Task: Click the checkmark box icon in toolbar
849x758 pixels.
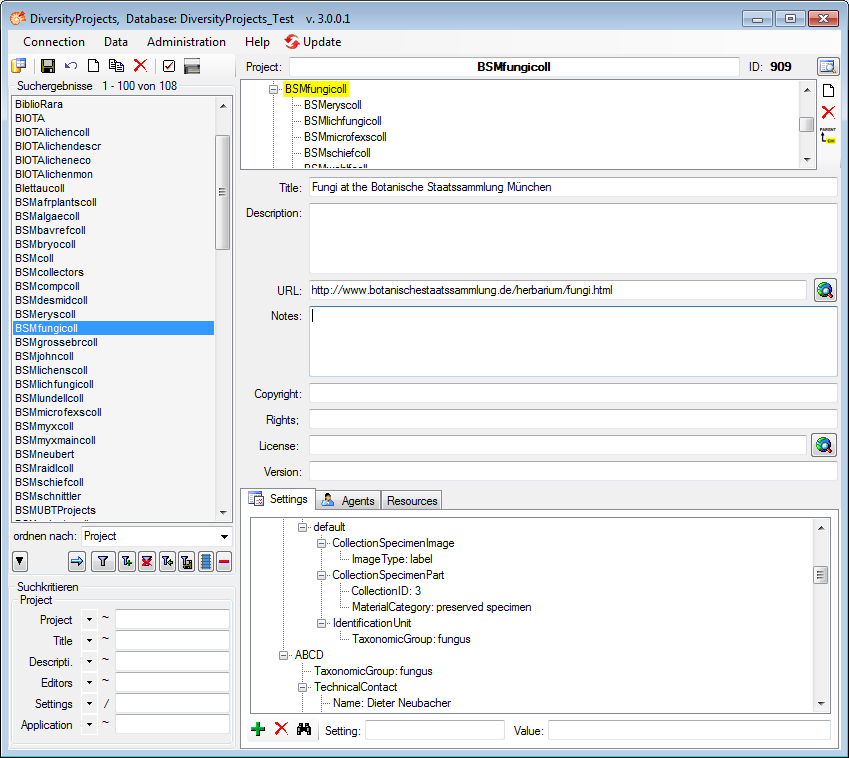Action: 169,66
